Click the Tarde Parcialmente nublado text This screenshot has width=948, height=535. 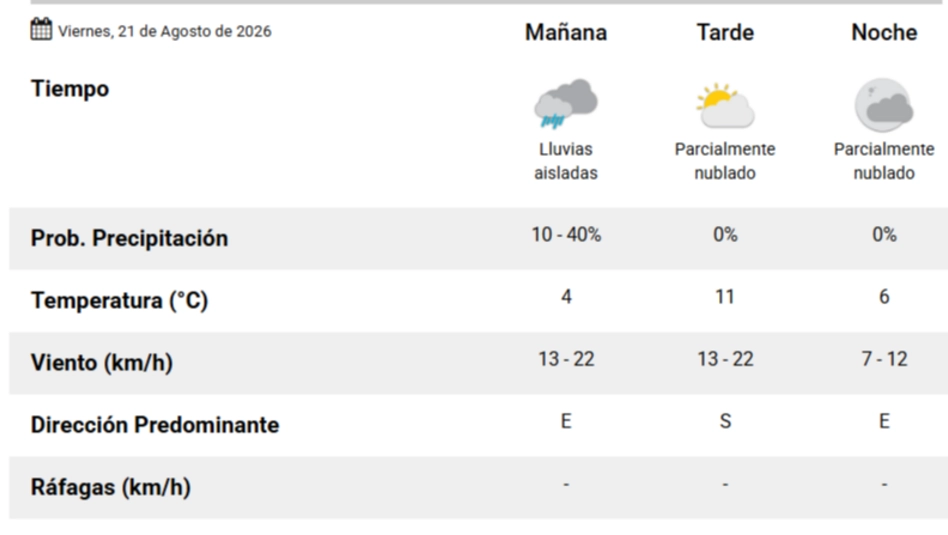(725, 161)
